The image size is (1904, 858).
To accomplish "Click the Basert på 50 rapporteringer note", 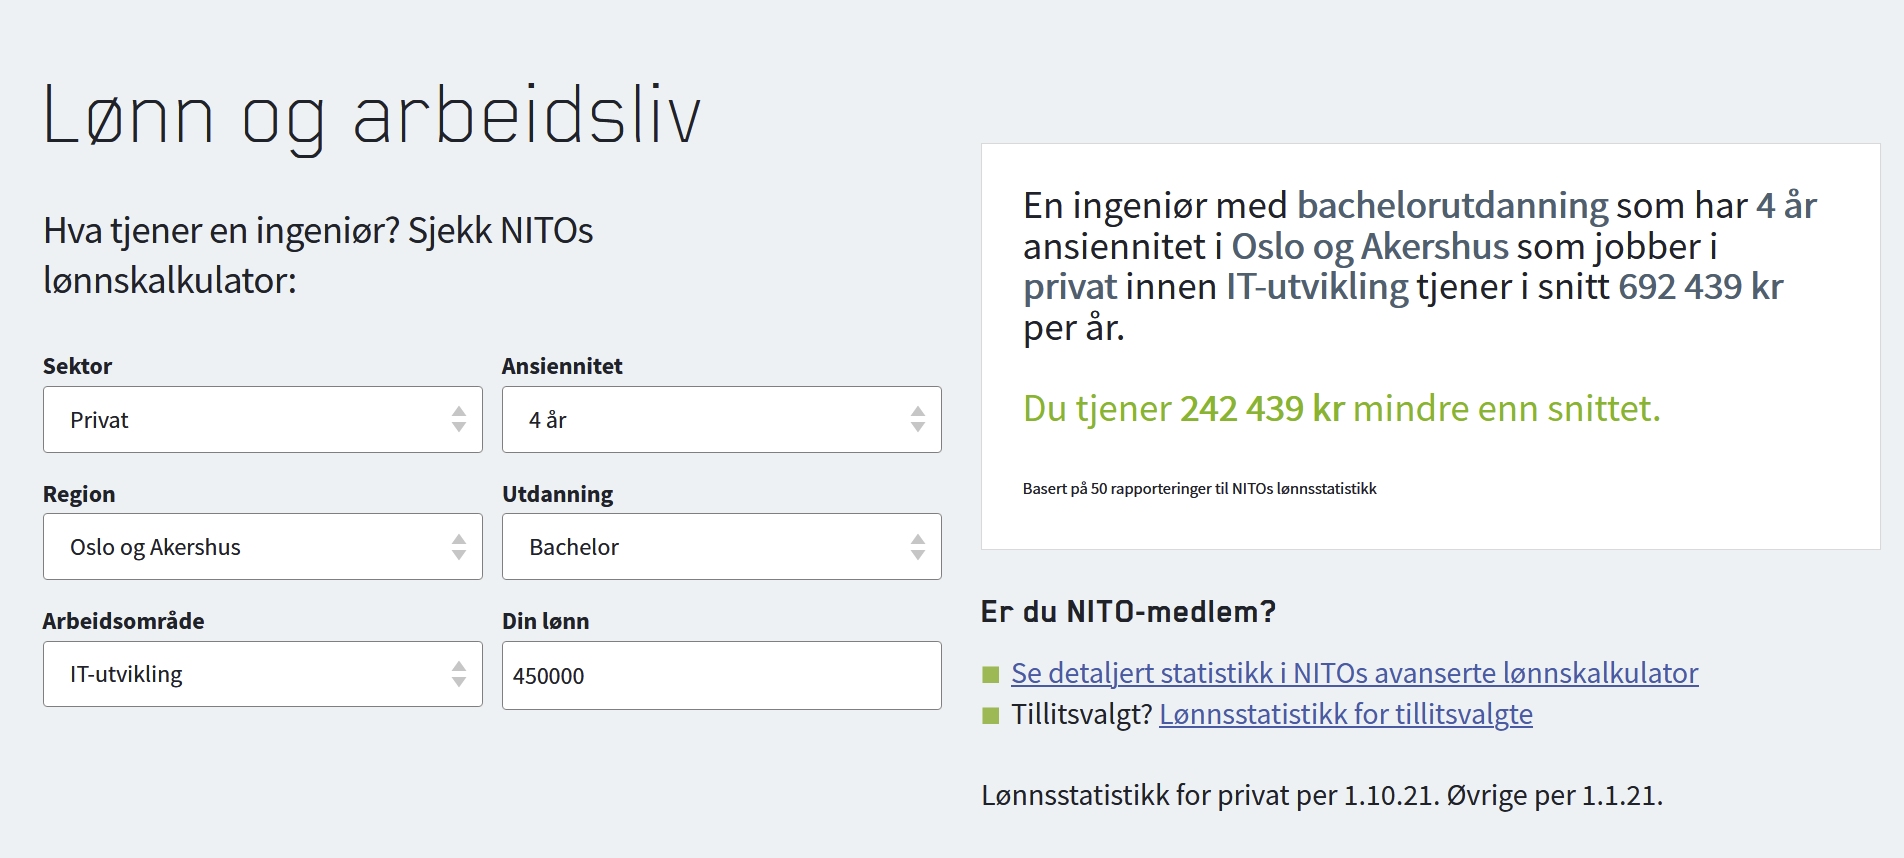I will tap(1200, 489).
